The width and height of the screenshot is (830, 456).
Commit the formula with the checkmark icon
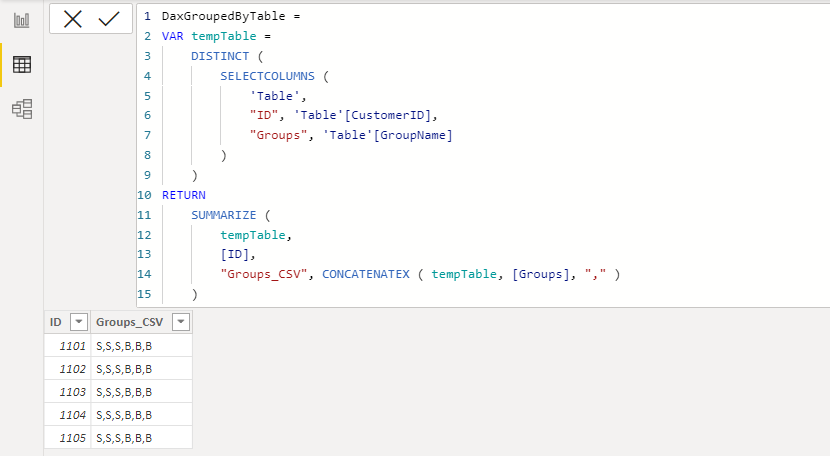tap(109, 20)
